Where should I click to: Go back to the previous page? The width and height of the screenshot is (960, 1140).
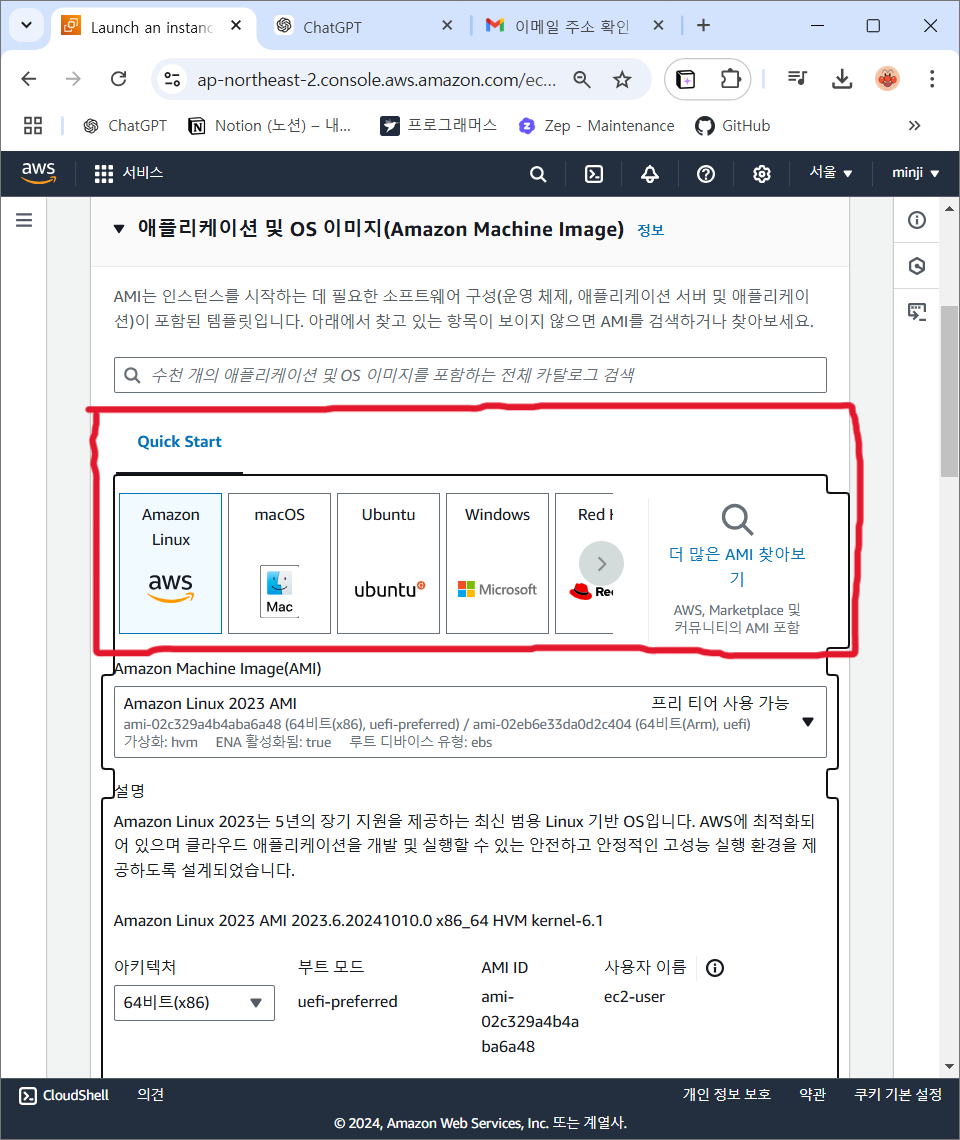point(29,79)
